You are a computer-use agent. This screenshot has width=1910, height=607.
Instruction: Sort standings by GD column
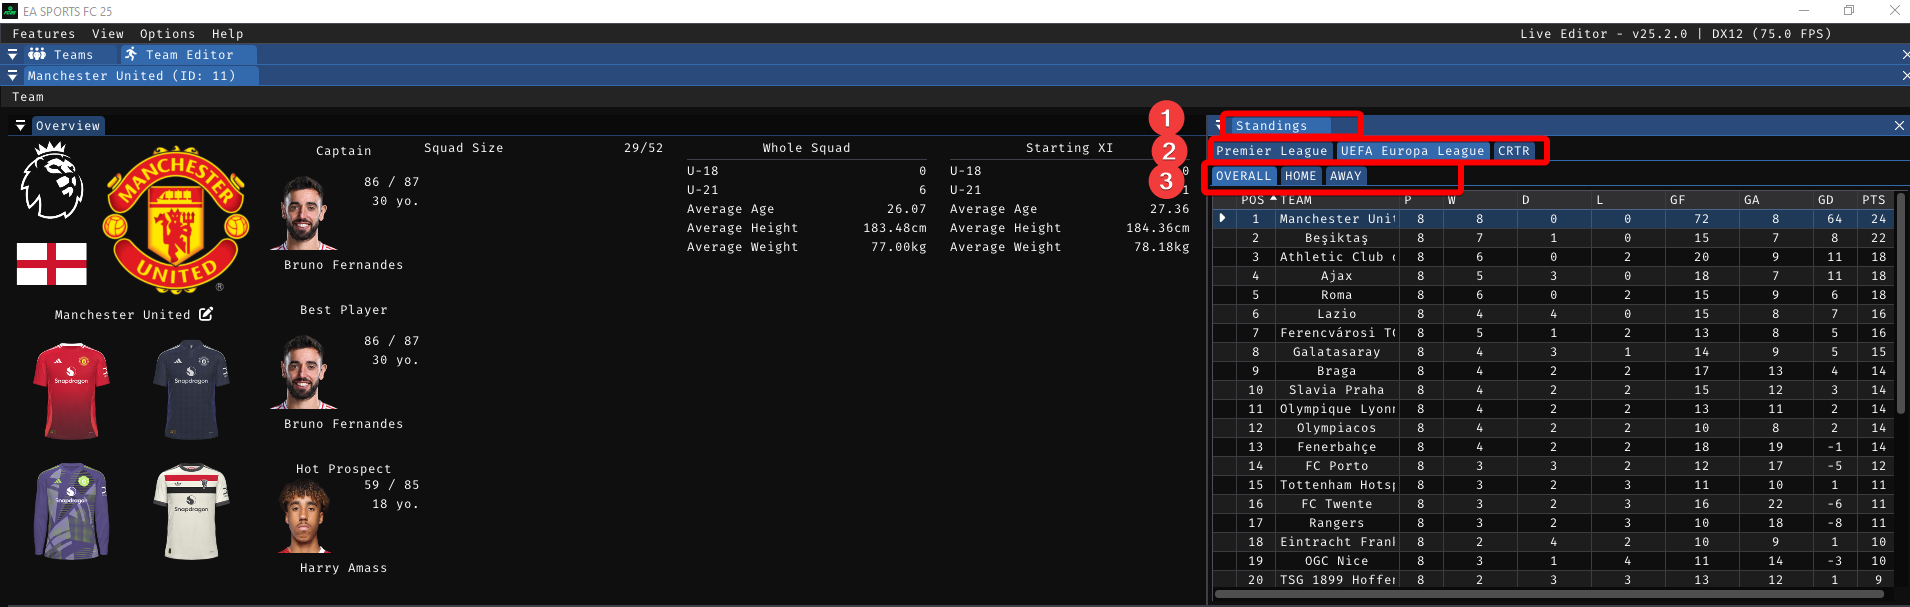click(x=1834, y=200)
